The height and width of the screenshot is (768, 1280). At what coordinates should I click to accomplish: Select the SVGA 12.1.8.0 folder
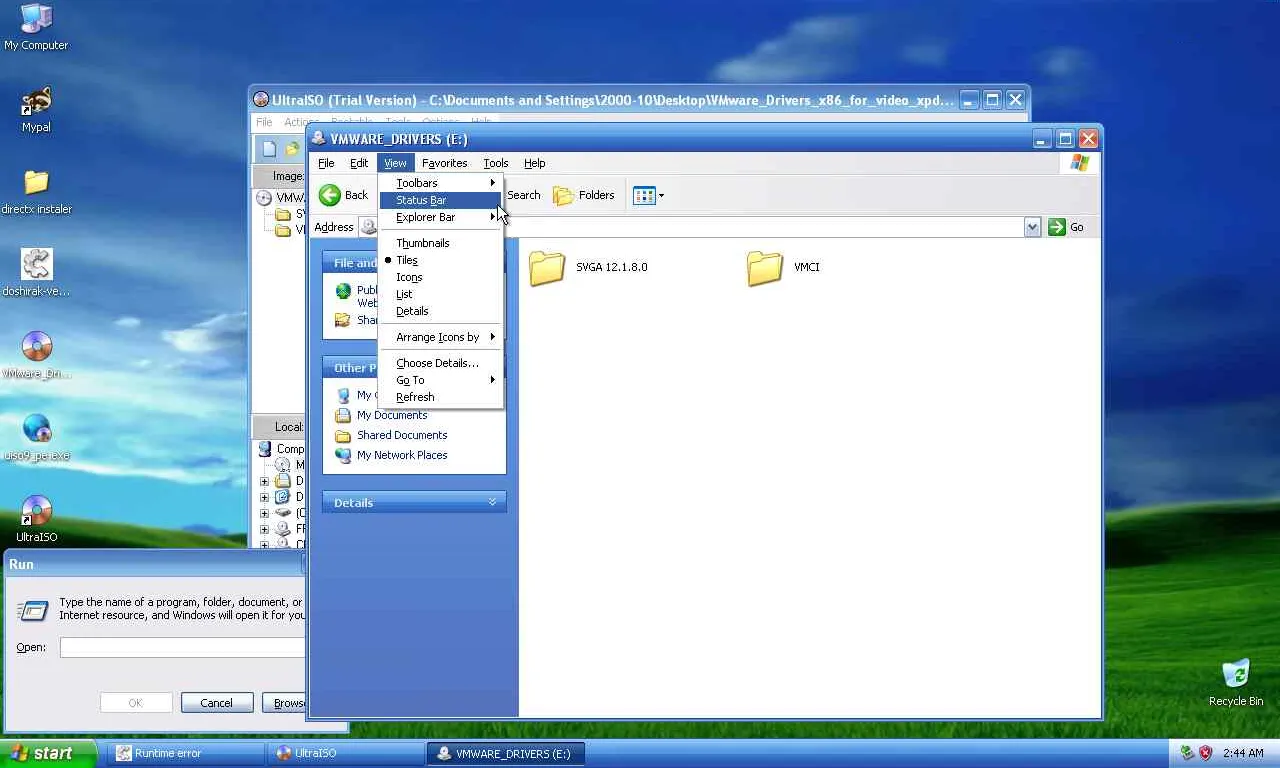point(588,268)
